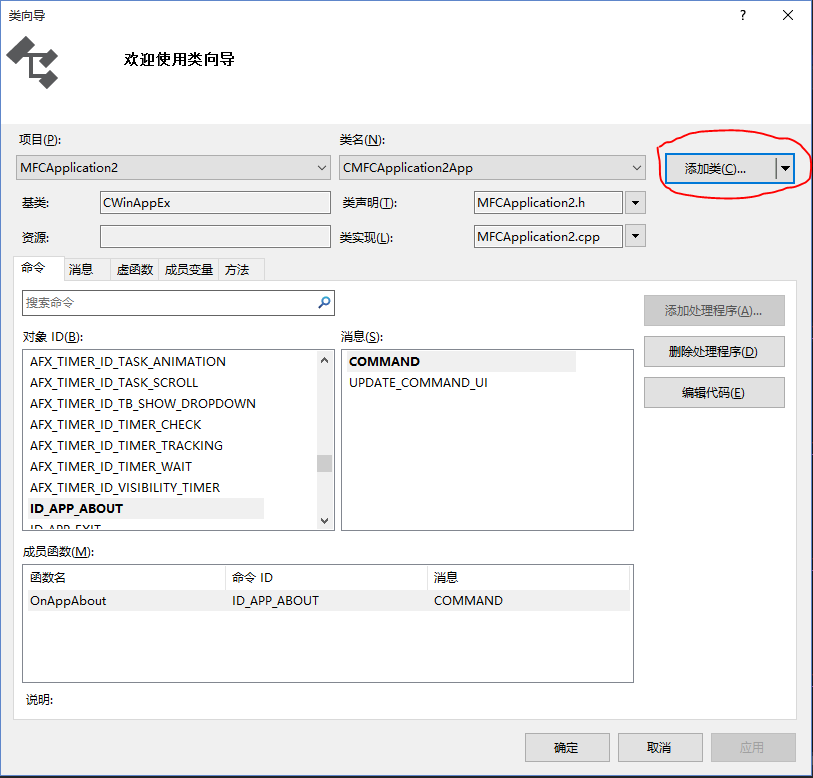Select AFX_TIMER_ID_TASK_ANIMATION in object ID list

click(128, 362)
